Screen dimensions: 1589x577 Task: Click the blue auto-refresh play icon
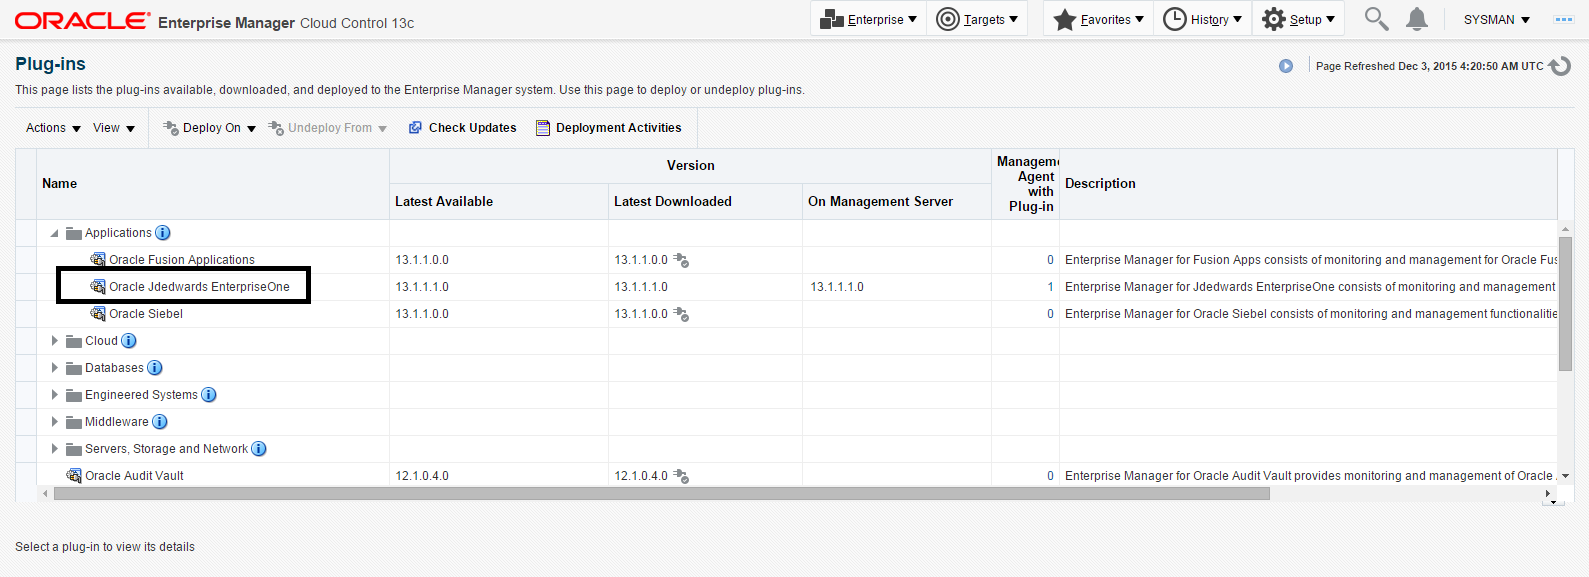pyautogui.click(x=1286, y=66)
